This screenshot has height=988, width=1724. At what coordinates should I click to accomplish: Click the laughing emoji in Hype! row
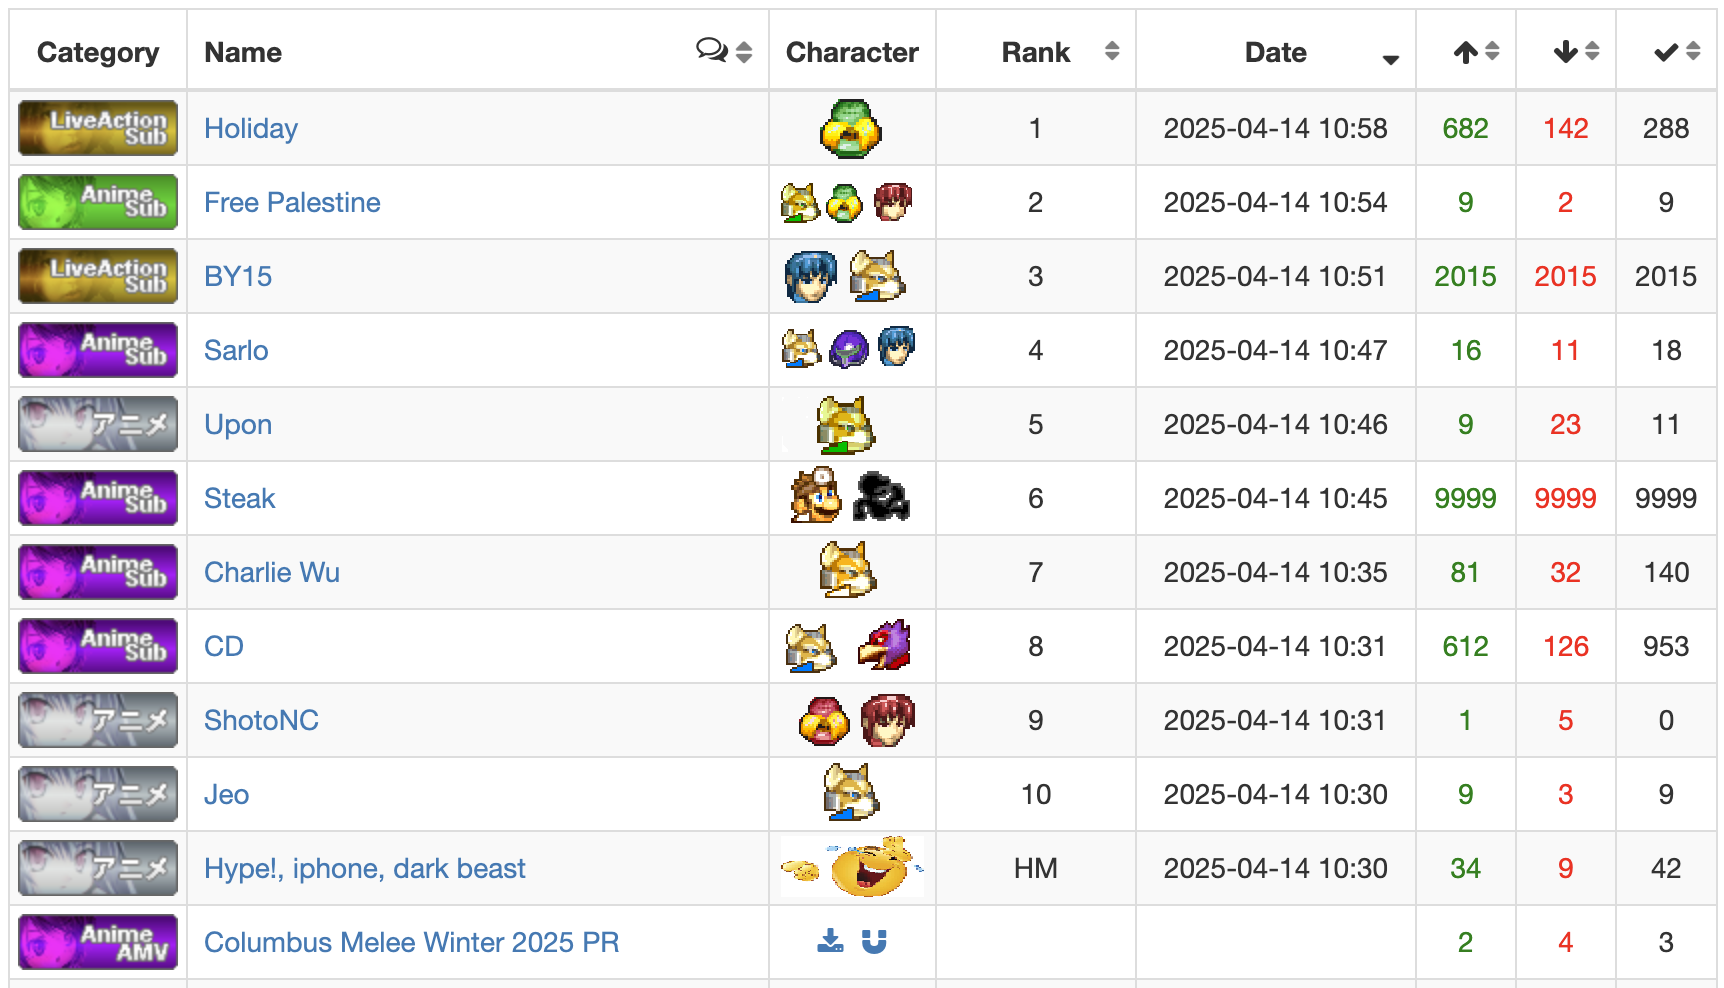click(x=872, y=867)
